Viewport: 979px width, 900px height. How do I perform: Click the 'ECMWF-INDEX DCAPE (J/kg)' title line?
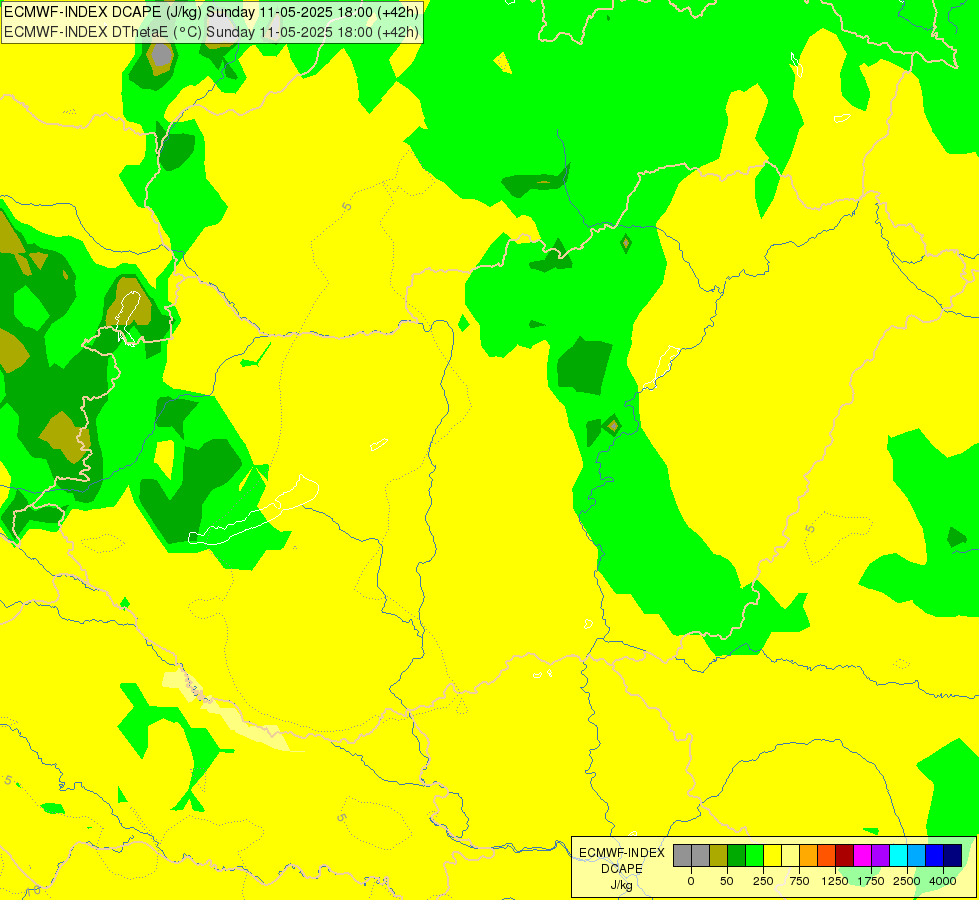(x=212, y=12)
